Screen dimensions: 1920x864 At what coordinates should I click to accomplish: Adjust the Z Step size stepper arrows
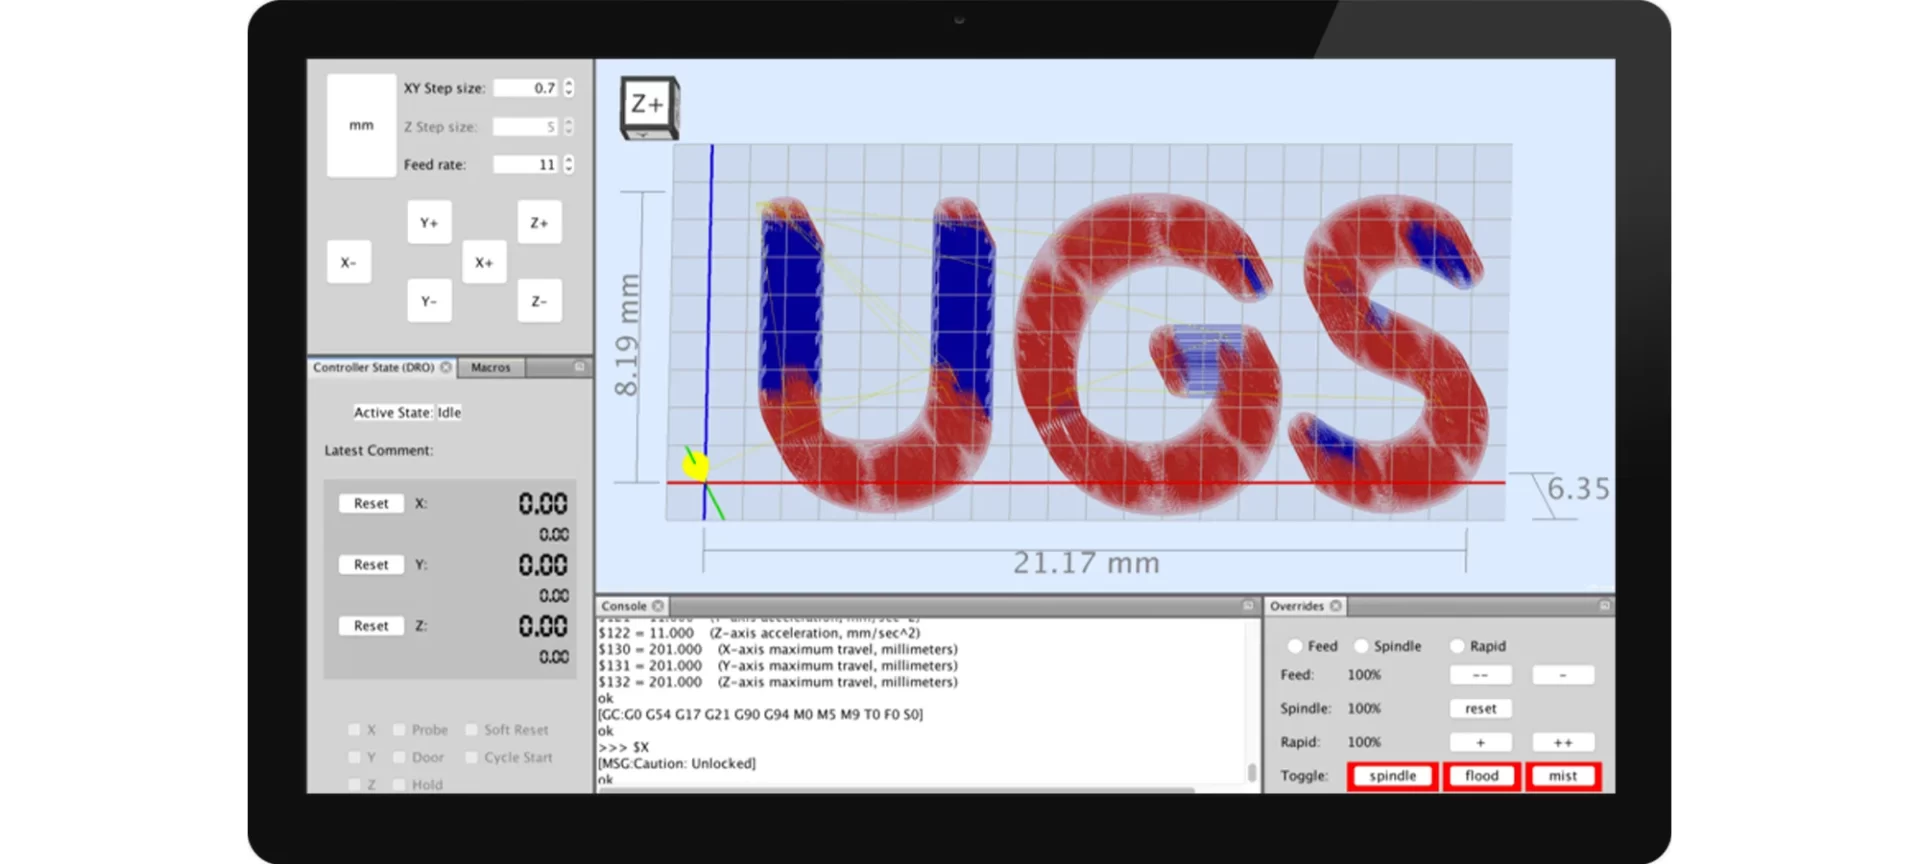click(x=568, y=127)
